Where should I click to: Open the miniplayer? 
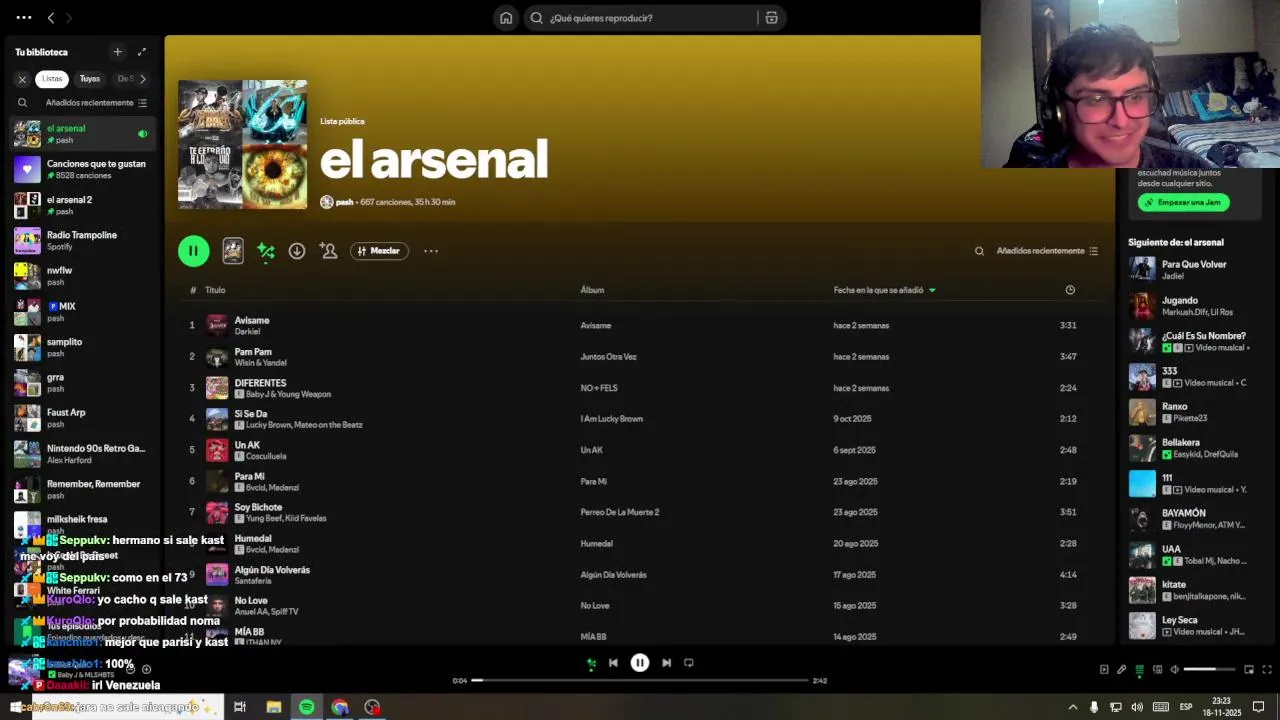(1249, 670)
